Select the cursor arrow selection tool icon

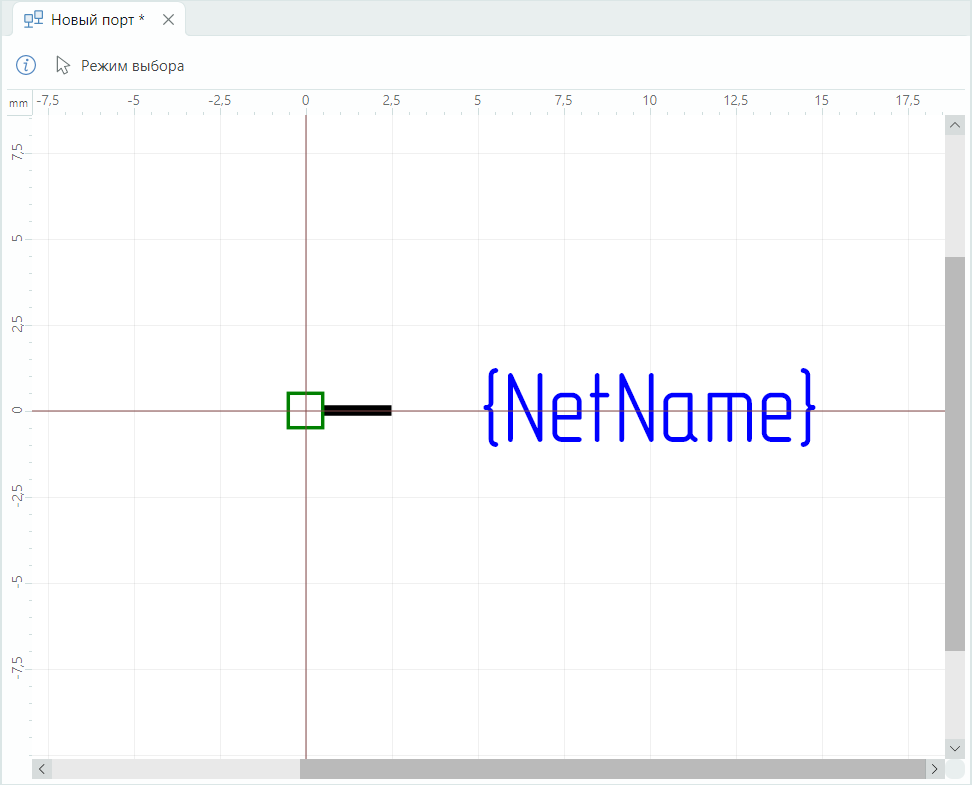point(63,65)
